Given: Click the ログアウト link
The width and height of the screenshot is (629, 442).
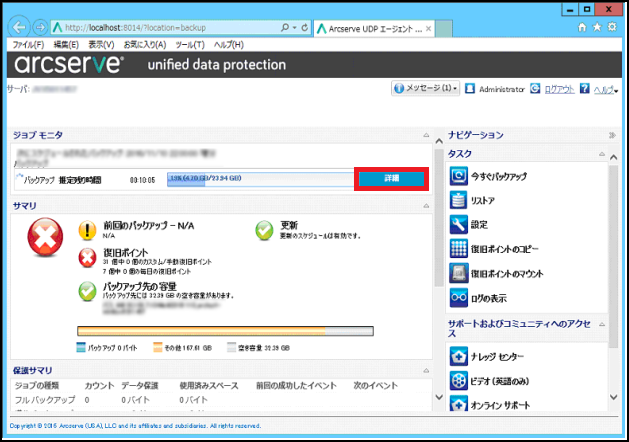Looking at the screenshot, I should (x=560, y=90).
